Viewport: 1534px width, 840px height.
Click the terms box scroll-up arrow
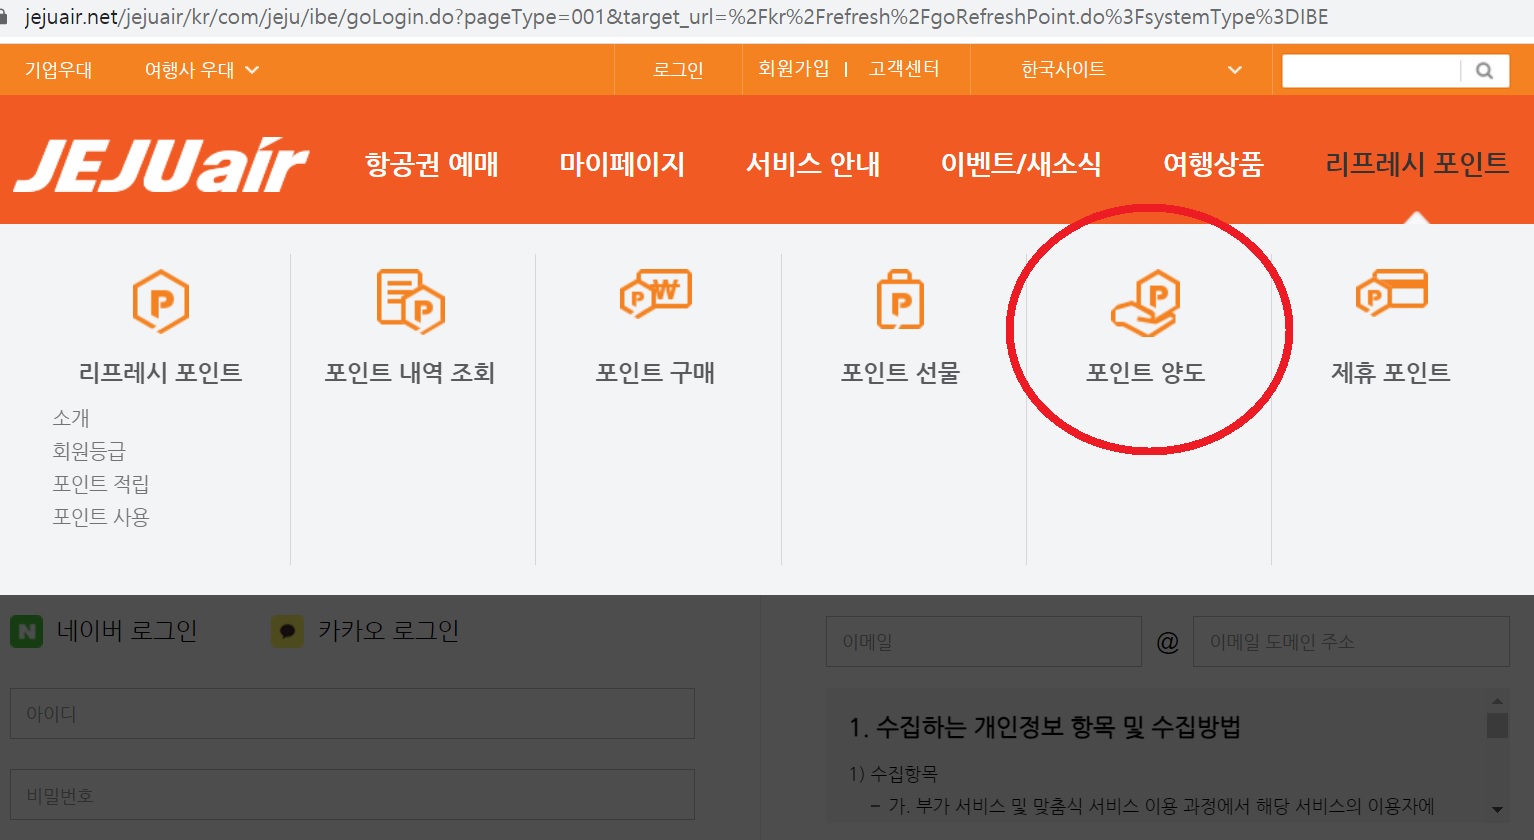[1497, 701]
